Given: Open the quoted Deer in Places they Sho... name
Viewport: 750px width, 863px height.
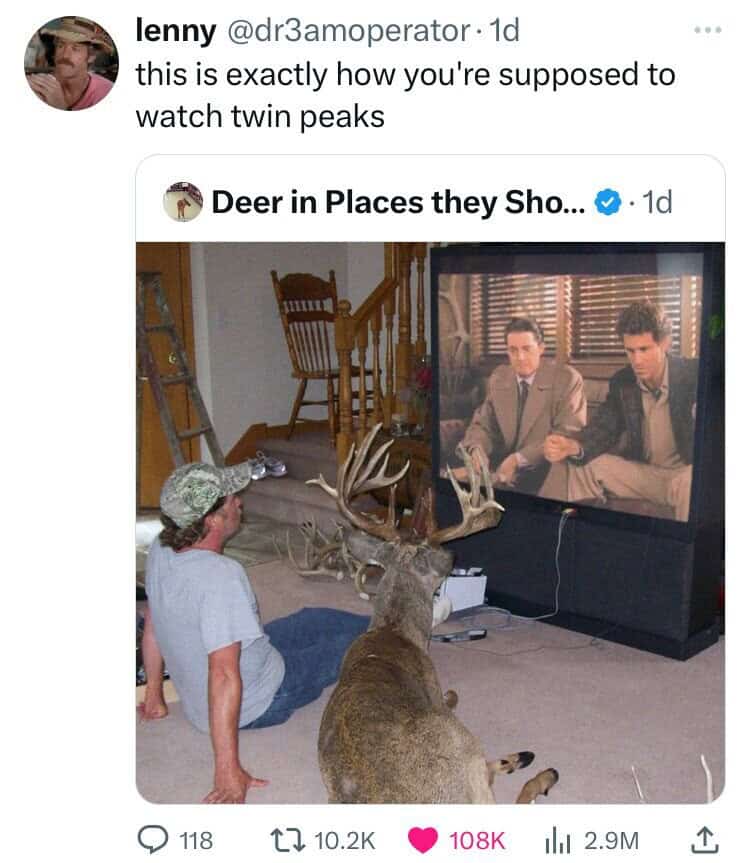Looking at the screenshot, I should [x=398, y=202].
